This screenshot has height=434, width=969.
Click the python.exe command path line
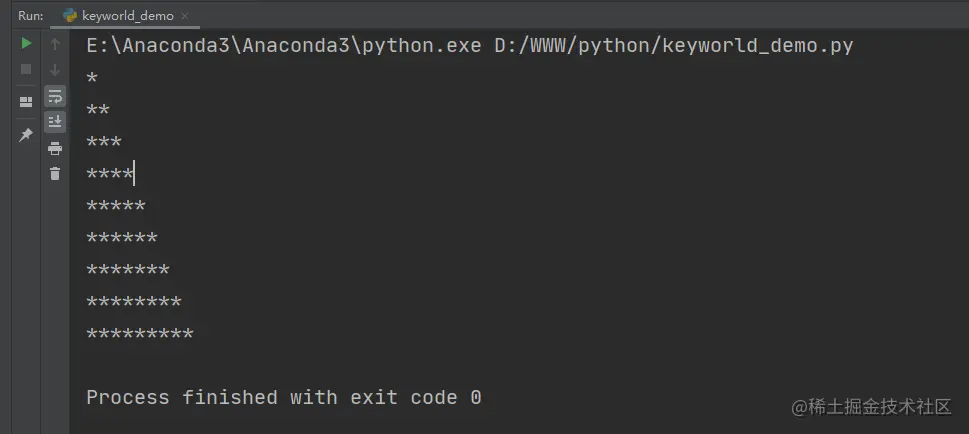coord(470,46)
